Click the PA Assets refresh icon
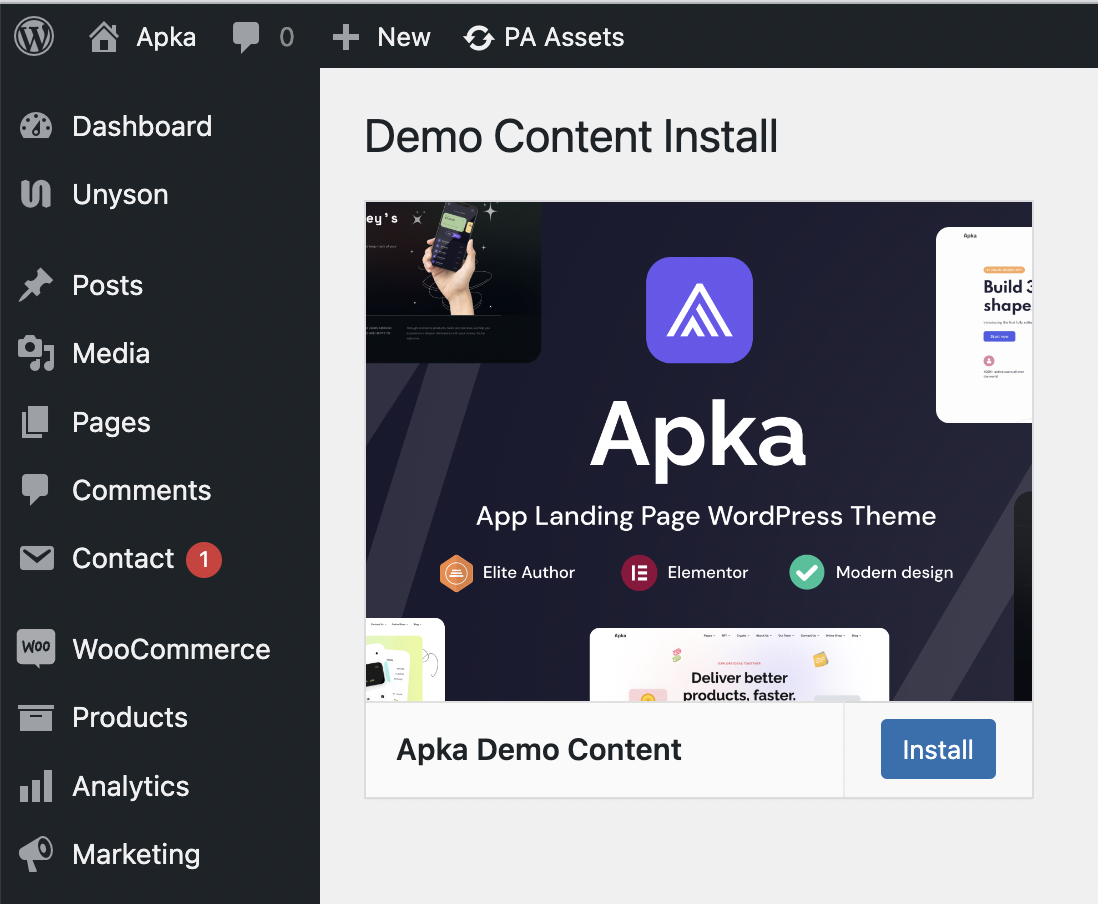 pos(479,38)
